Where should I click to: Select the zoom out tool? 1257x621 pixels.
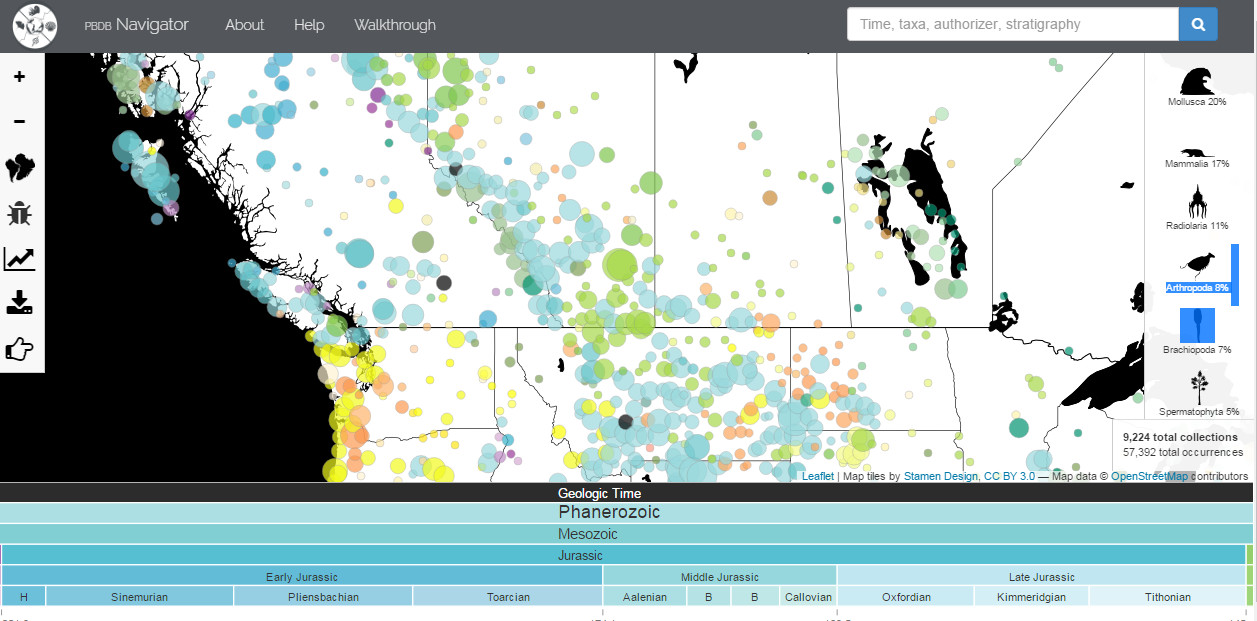(20, 120)
